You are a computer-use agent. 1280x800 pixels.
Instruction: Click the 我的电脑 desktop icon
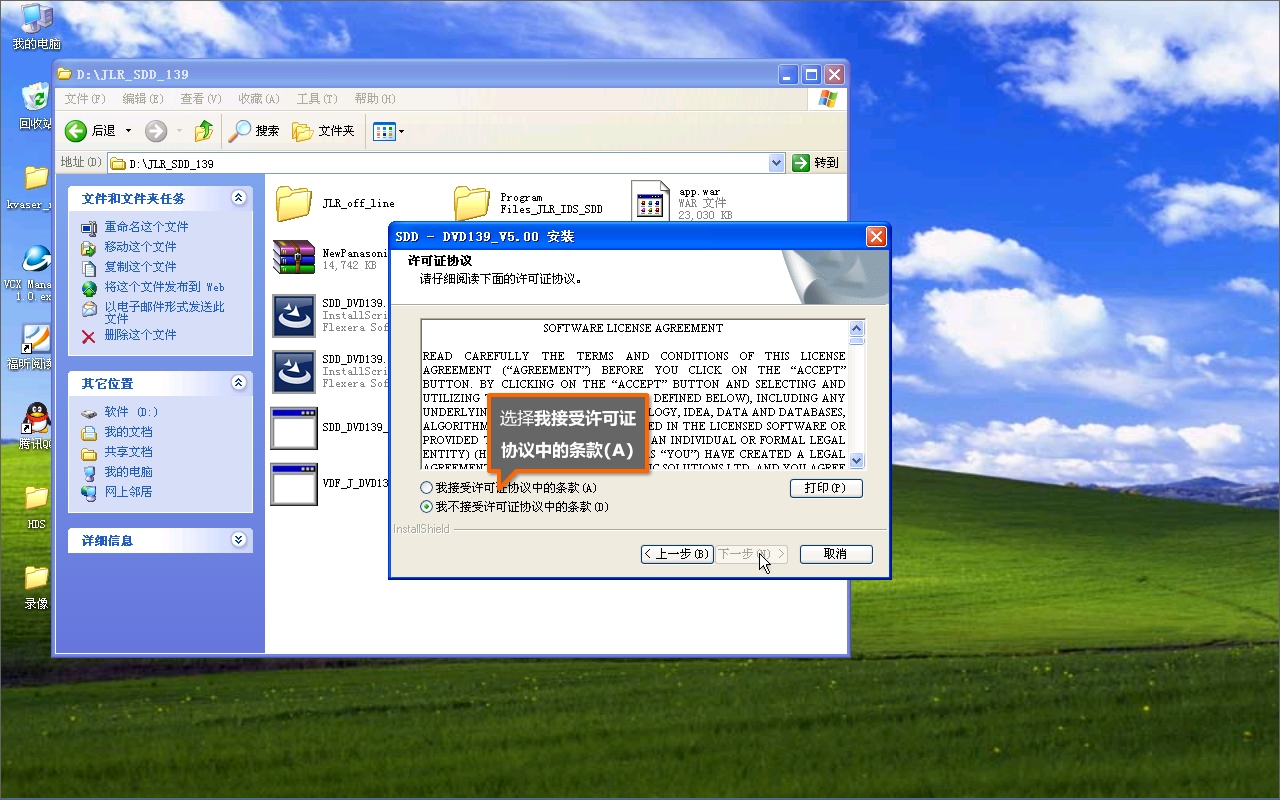(37, 18)
